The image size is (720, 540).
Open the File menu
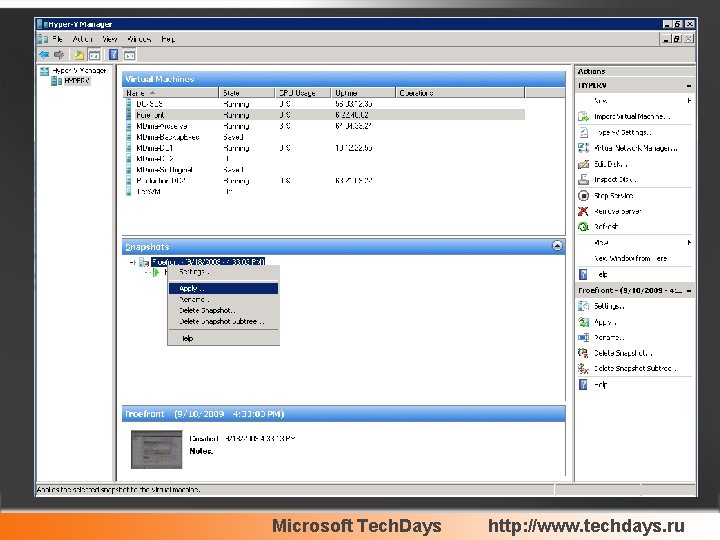[57, 39]
